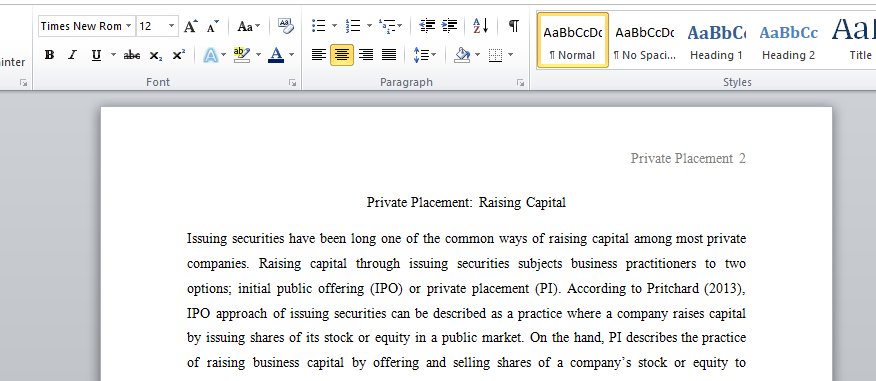Click the font color swatch
This screenshot has width=876, height=381.
(x=276, y=55)
